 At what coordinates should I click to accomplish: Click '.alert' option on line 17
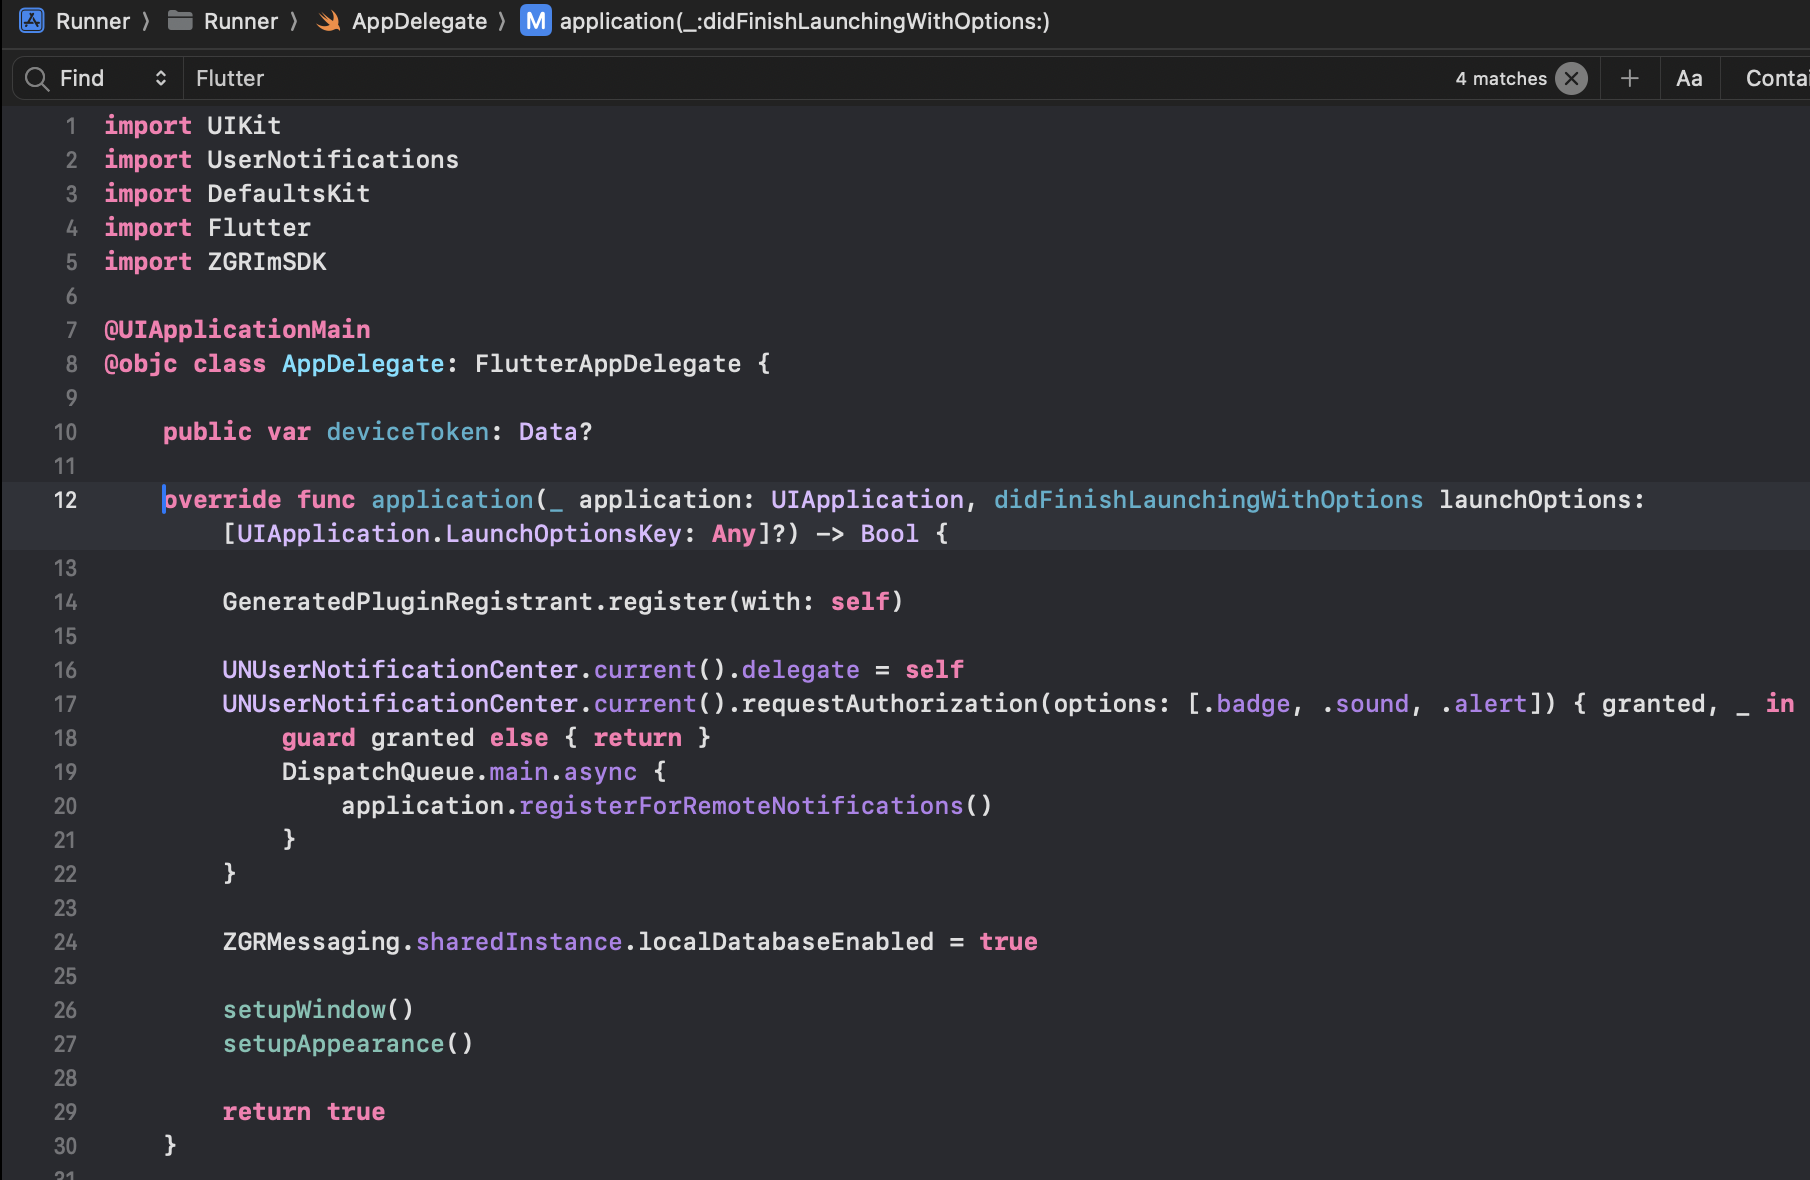pos(1484,704)
